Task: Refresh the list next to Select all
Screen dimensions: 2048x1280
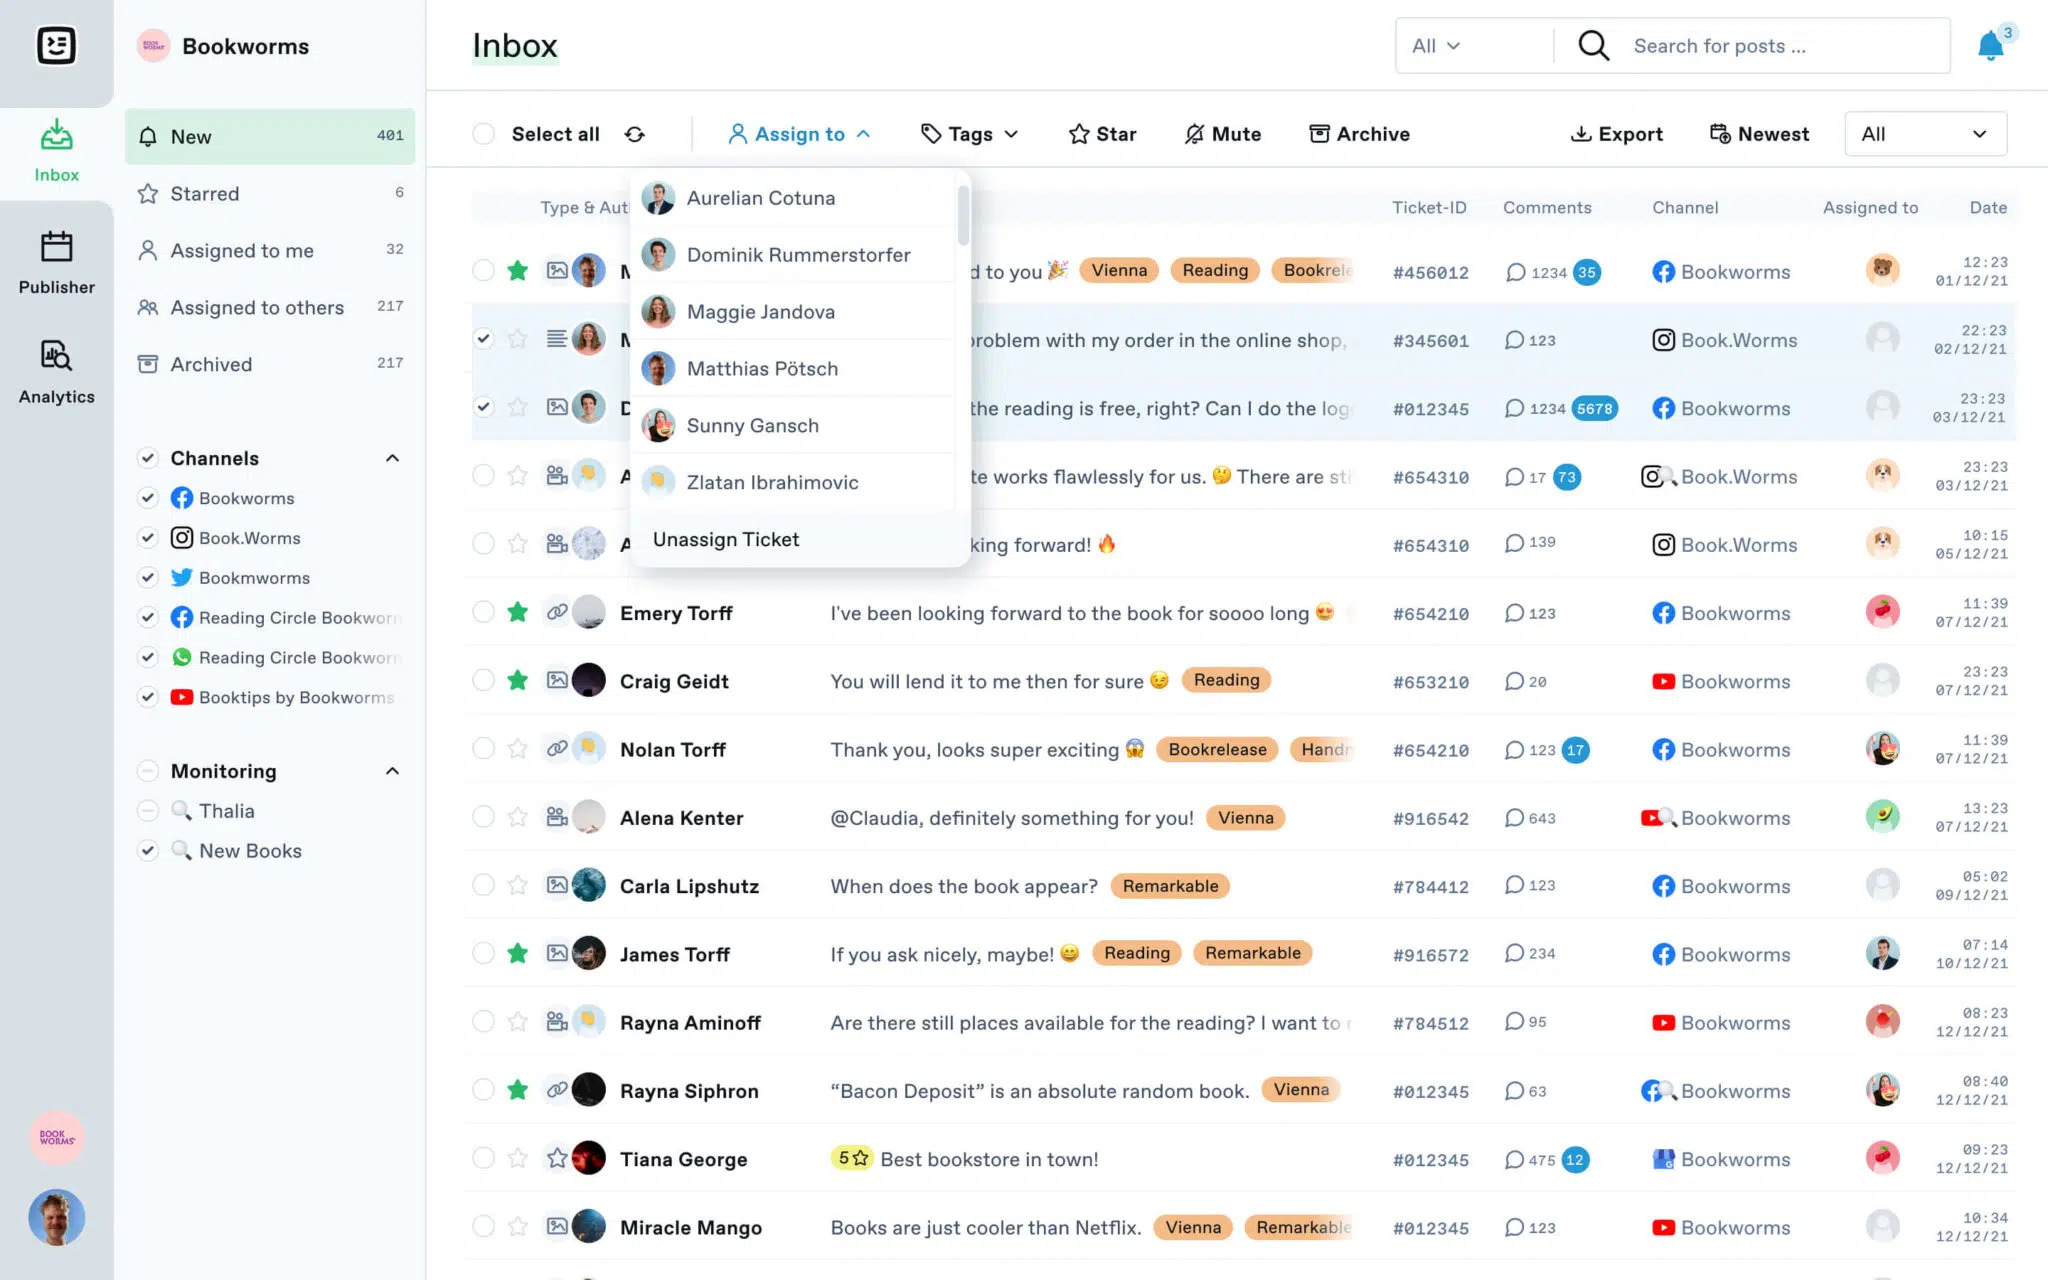Action: 637,133
